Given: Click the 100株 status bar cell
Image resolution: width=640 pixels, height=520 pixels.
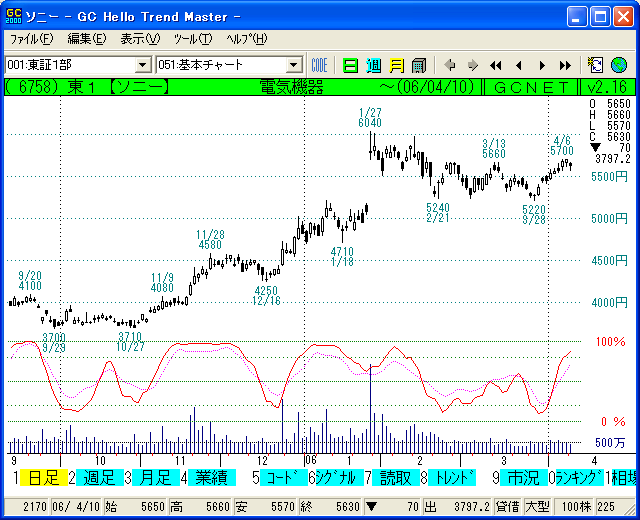Looking at the screenshot, I should coord(576,507).
